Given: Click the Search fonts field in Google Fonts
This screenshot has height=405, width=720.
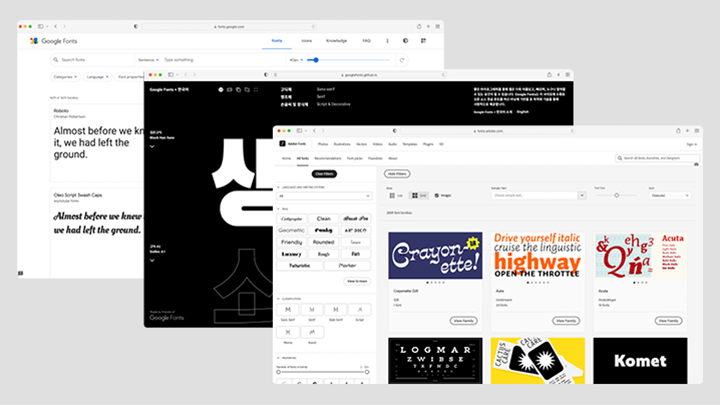Looking at the screenshot, I should (x=92, y=60).
